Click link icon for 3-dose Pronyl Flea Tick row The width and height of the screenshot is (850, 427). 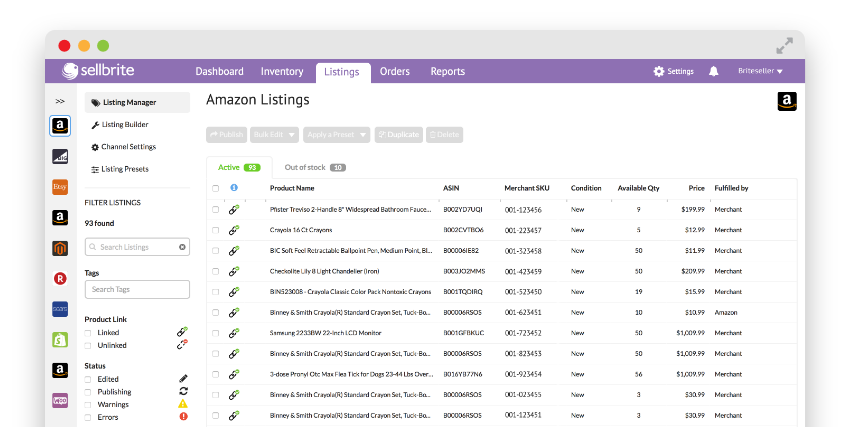[234, 374]
